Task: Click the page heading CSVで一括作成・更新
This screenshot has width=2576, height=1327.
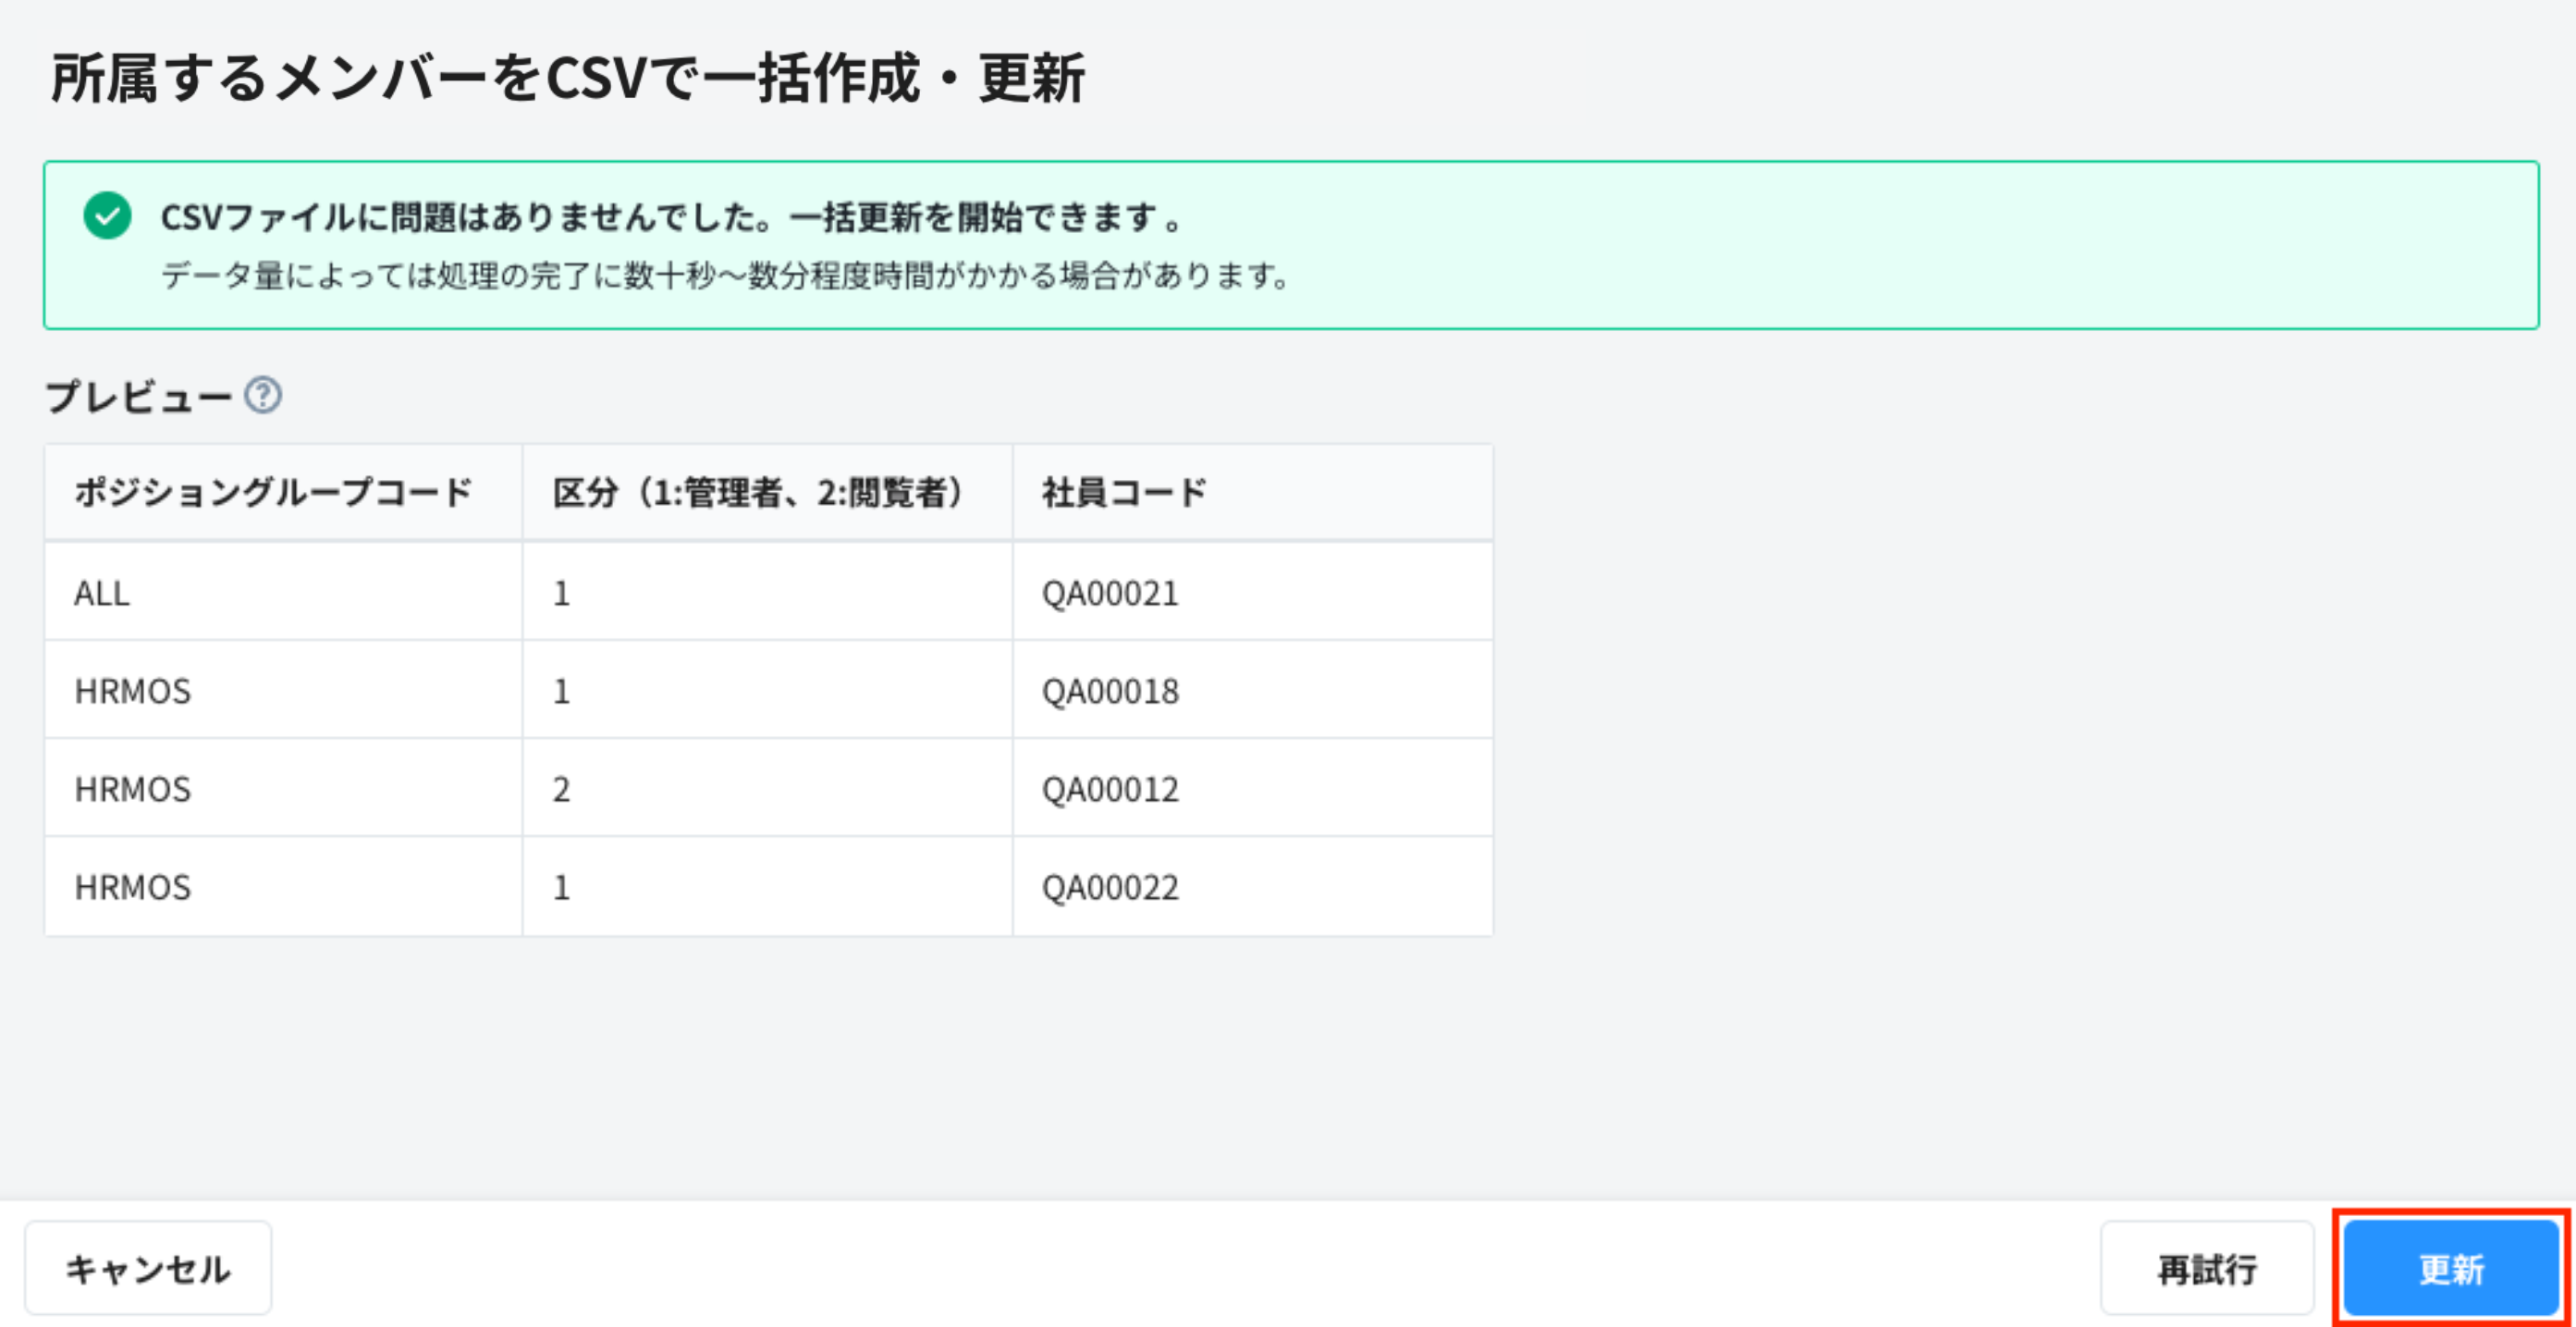Action: [x=567, y=78]
